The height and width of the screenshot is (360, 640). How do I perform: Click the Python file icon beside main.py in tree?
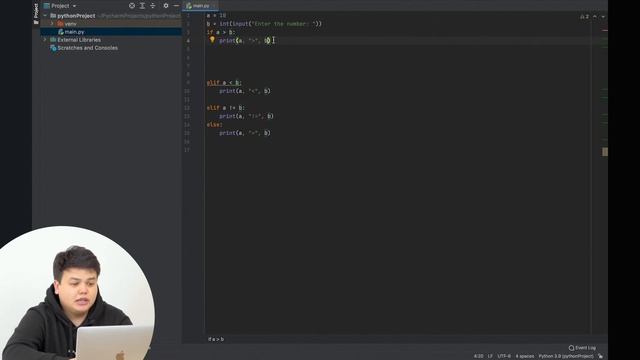[x=61, y=32]
